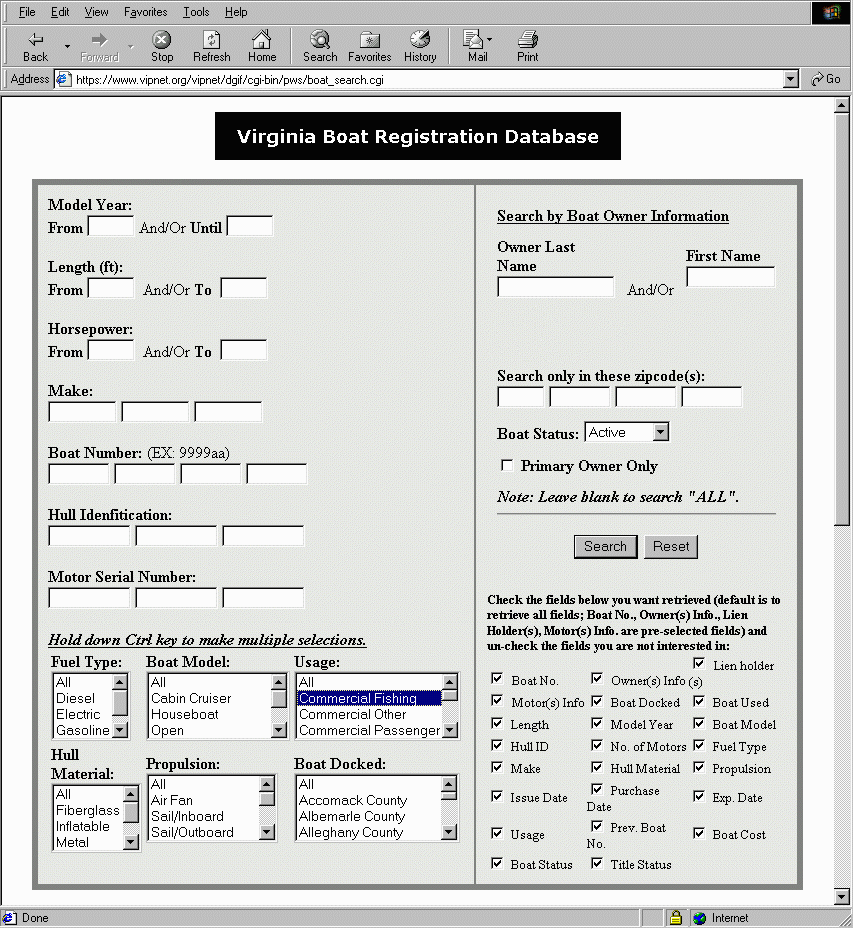This screenshot has width=853, height=933.
Task: Click the Reset form button
Action: [671, 546]
